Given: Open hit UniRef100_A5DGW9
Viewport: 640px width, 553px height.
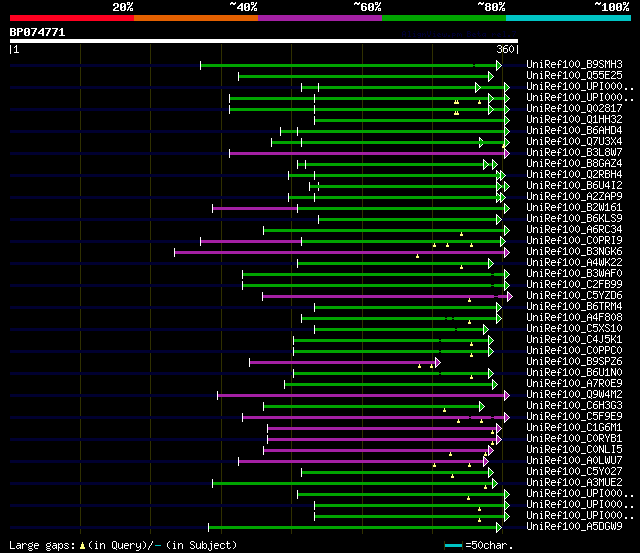Looking at the screenshot, I should 574,527.
